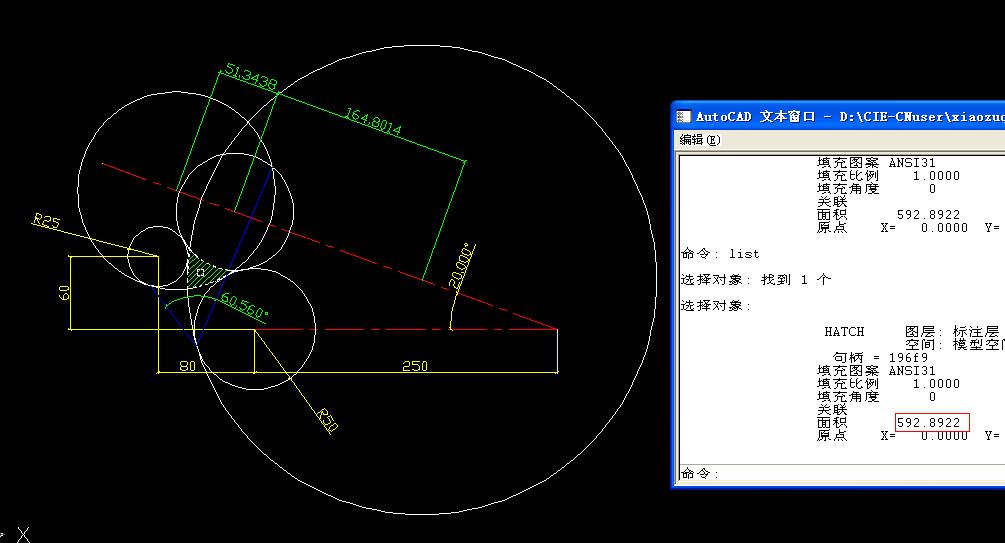1005x543 pixels.
Task: Click the '图层: 标注层' text
Action: click(x=952, y=331)
